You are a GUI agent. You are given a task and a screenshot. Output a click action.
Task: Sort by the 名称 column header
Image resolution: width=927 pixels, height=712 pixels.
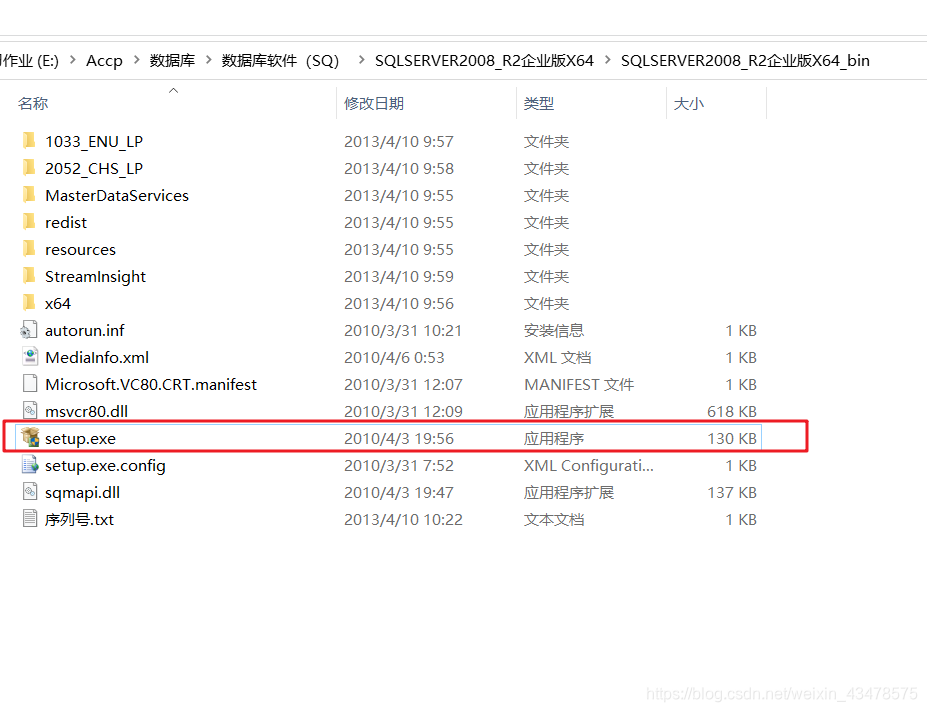pyautogui.click(x=33, y=103)
